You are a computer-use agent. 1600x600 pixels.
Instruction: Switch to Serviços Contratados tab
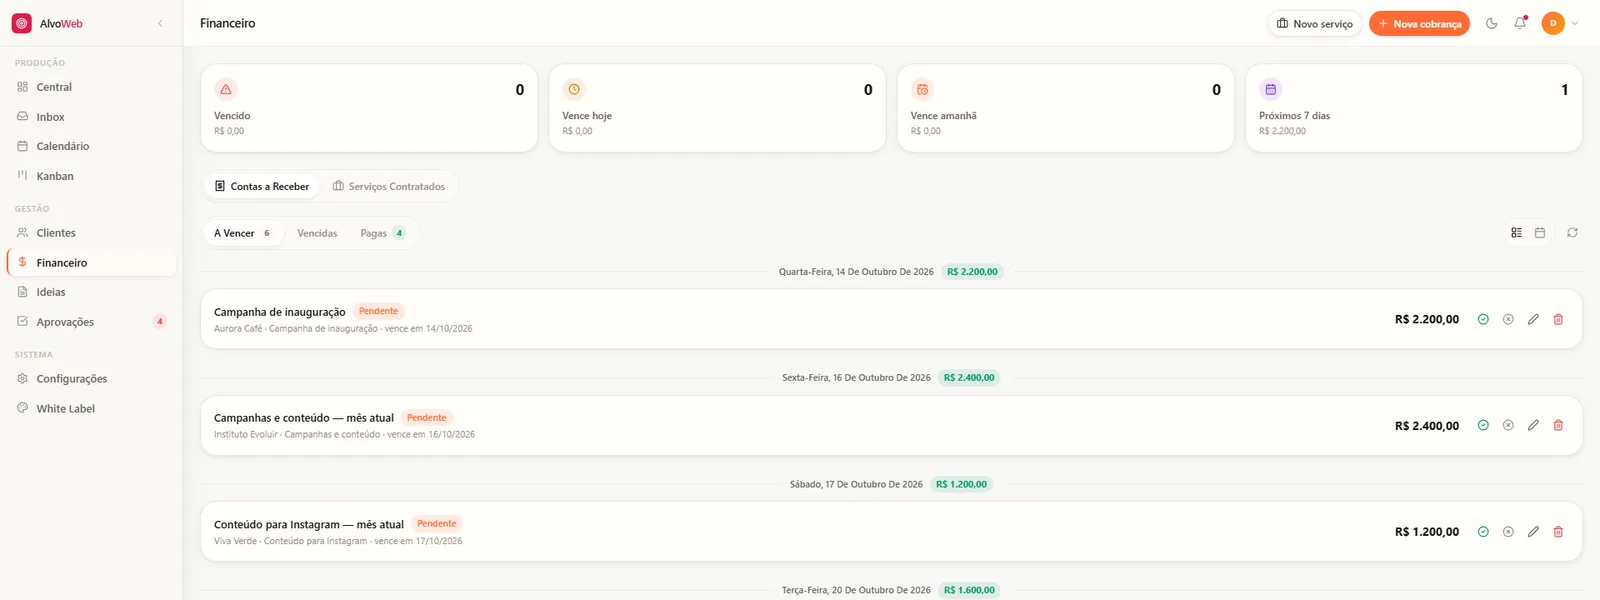click(x=389, y=186)
